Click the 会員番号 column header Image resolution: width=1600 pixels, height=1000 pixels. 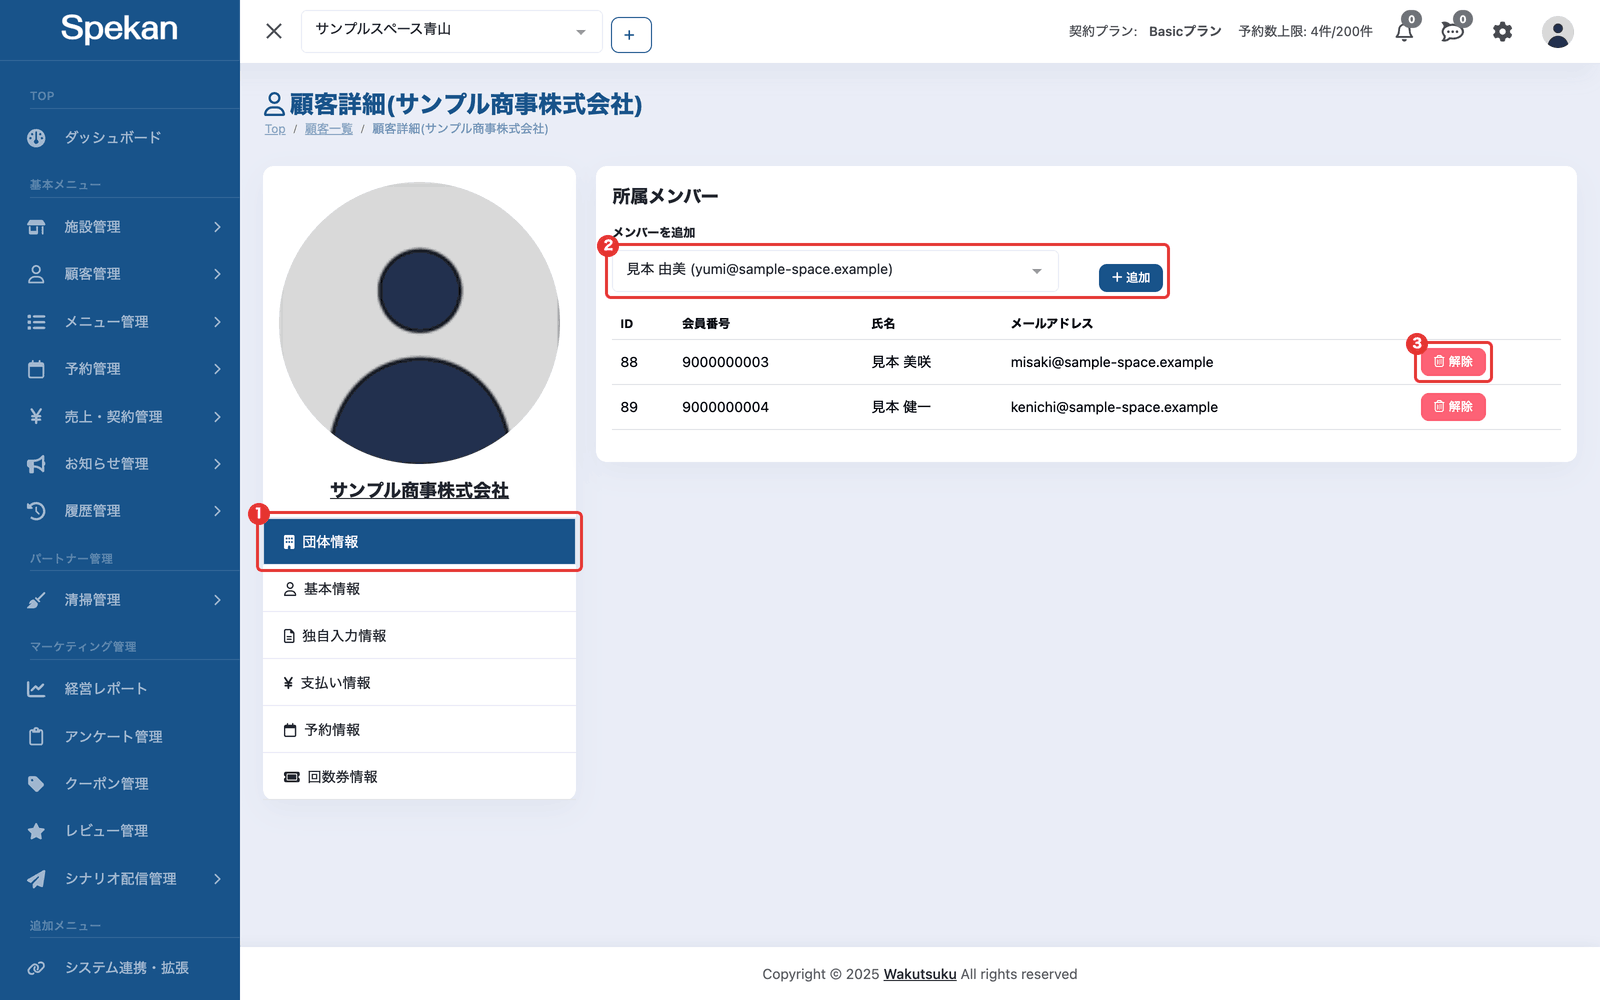tap(706, 324)
